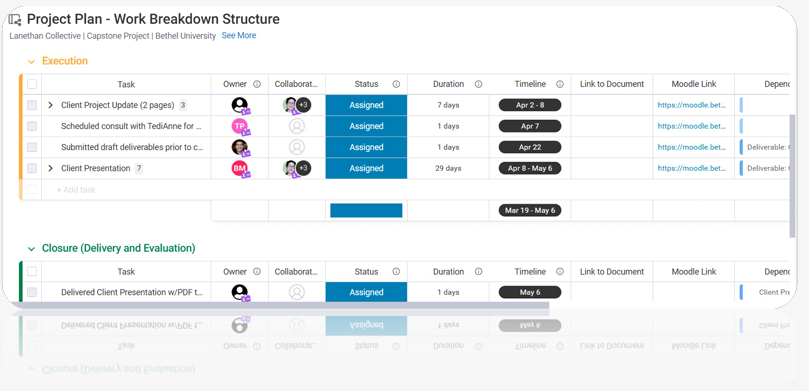This screenshot has width=809, height=391.
Task: Click Timeline column info icon in Execution
Action: tap(560, 84)
